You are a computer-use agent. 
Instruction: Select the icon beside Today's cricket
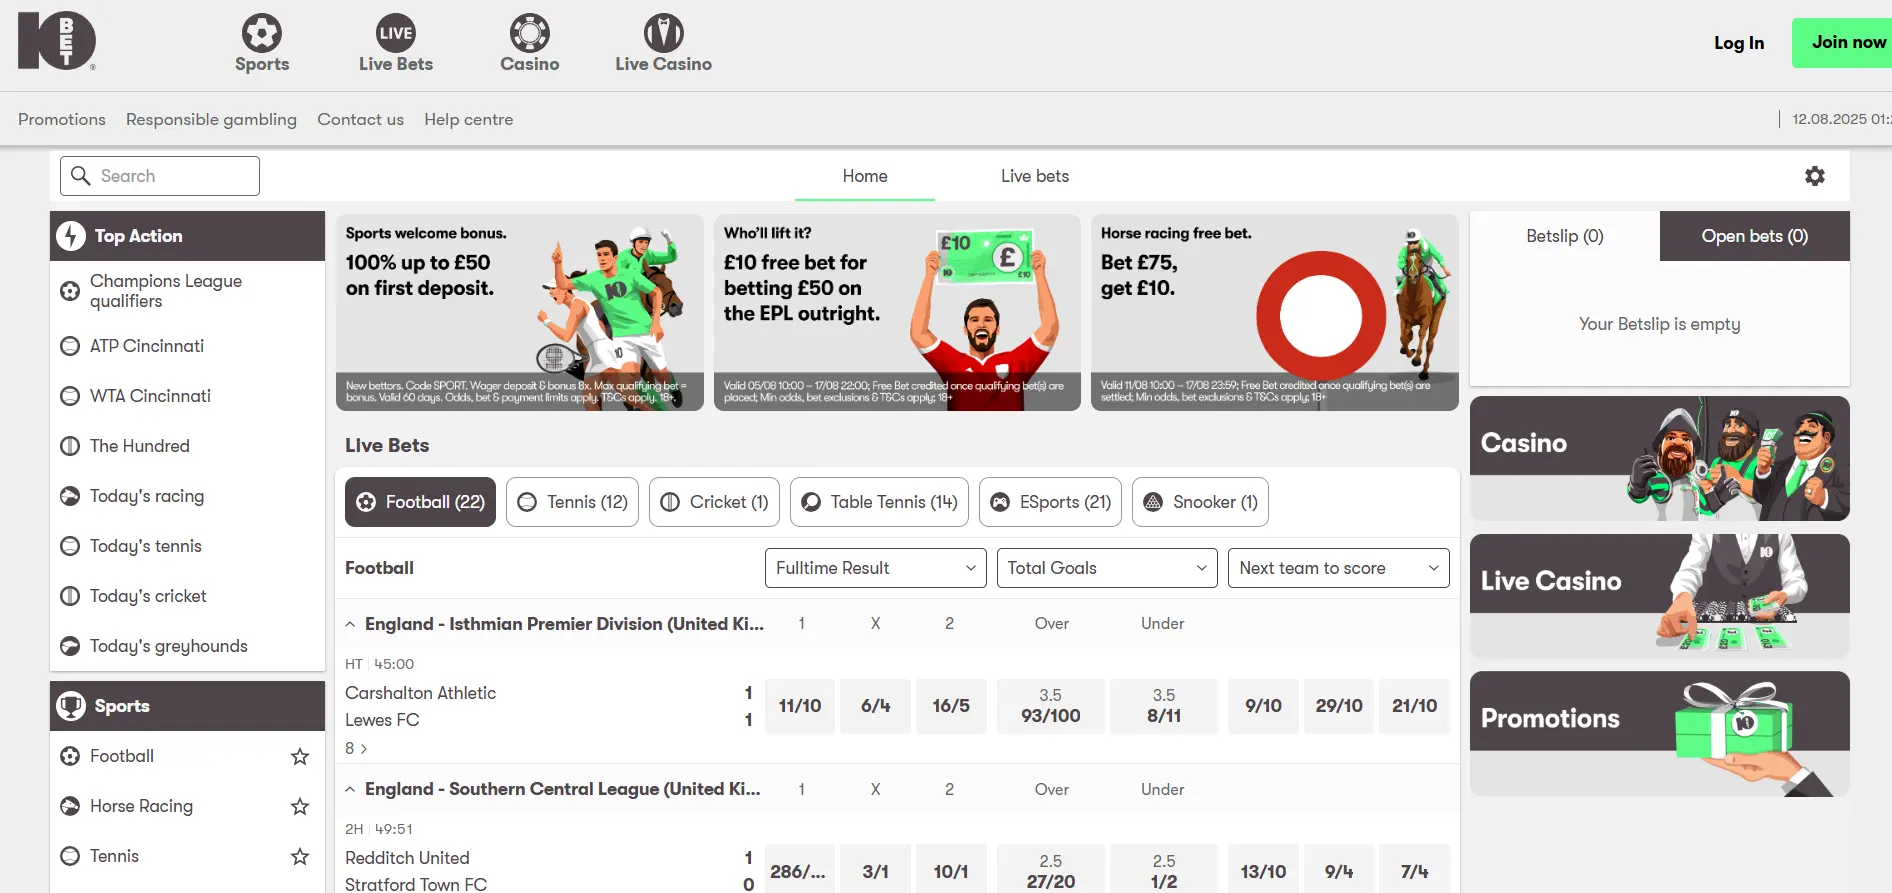70,596
